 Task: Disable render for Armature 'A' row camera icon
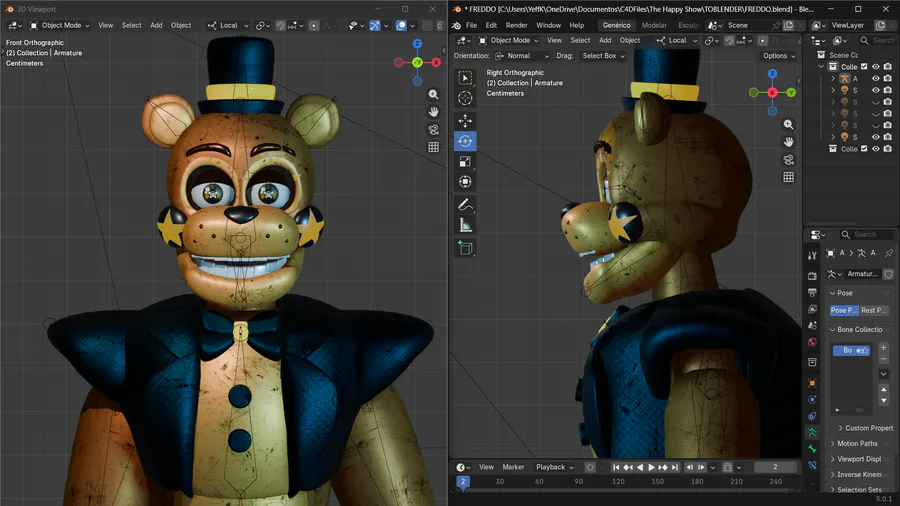click(x=888, y=79)
